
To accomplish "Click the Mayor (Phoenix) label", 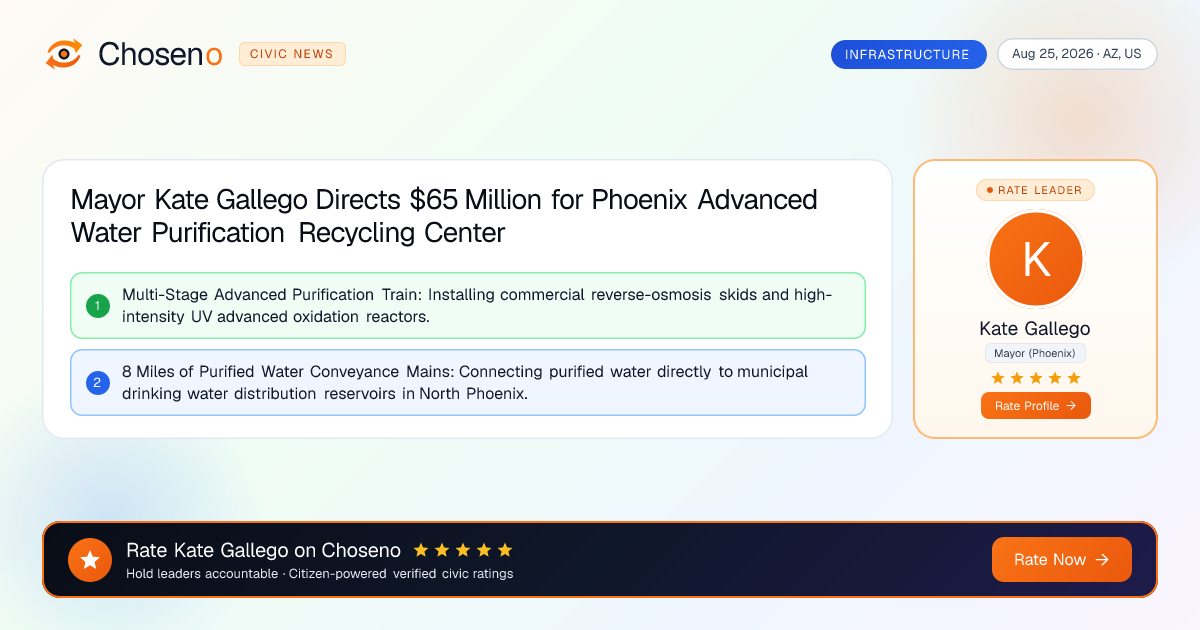I will pyautogui.click(x=1036, y=353).
